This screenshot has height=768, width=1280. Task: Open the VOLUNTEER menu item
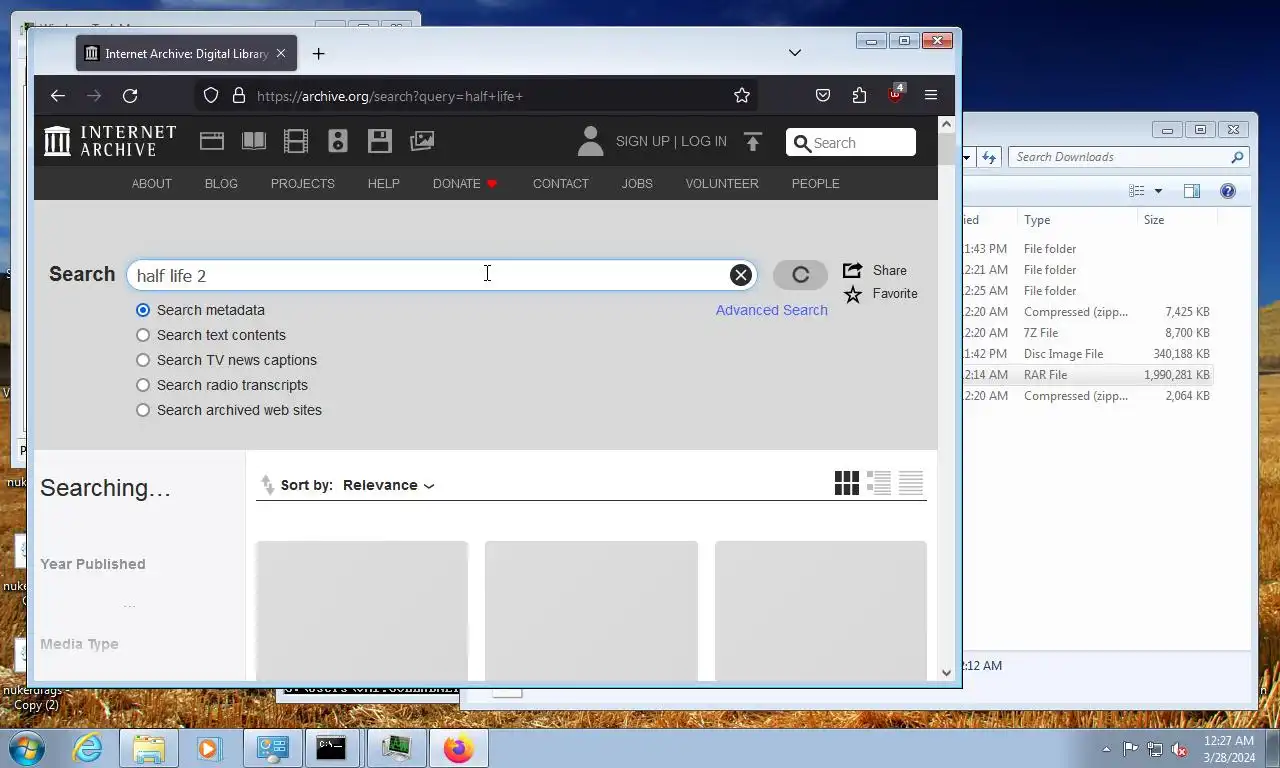click(x=722, y=184)
